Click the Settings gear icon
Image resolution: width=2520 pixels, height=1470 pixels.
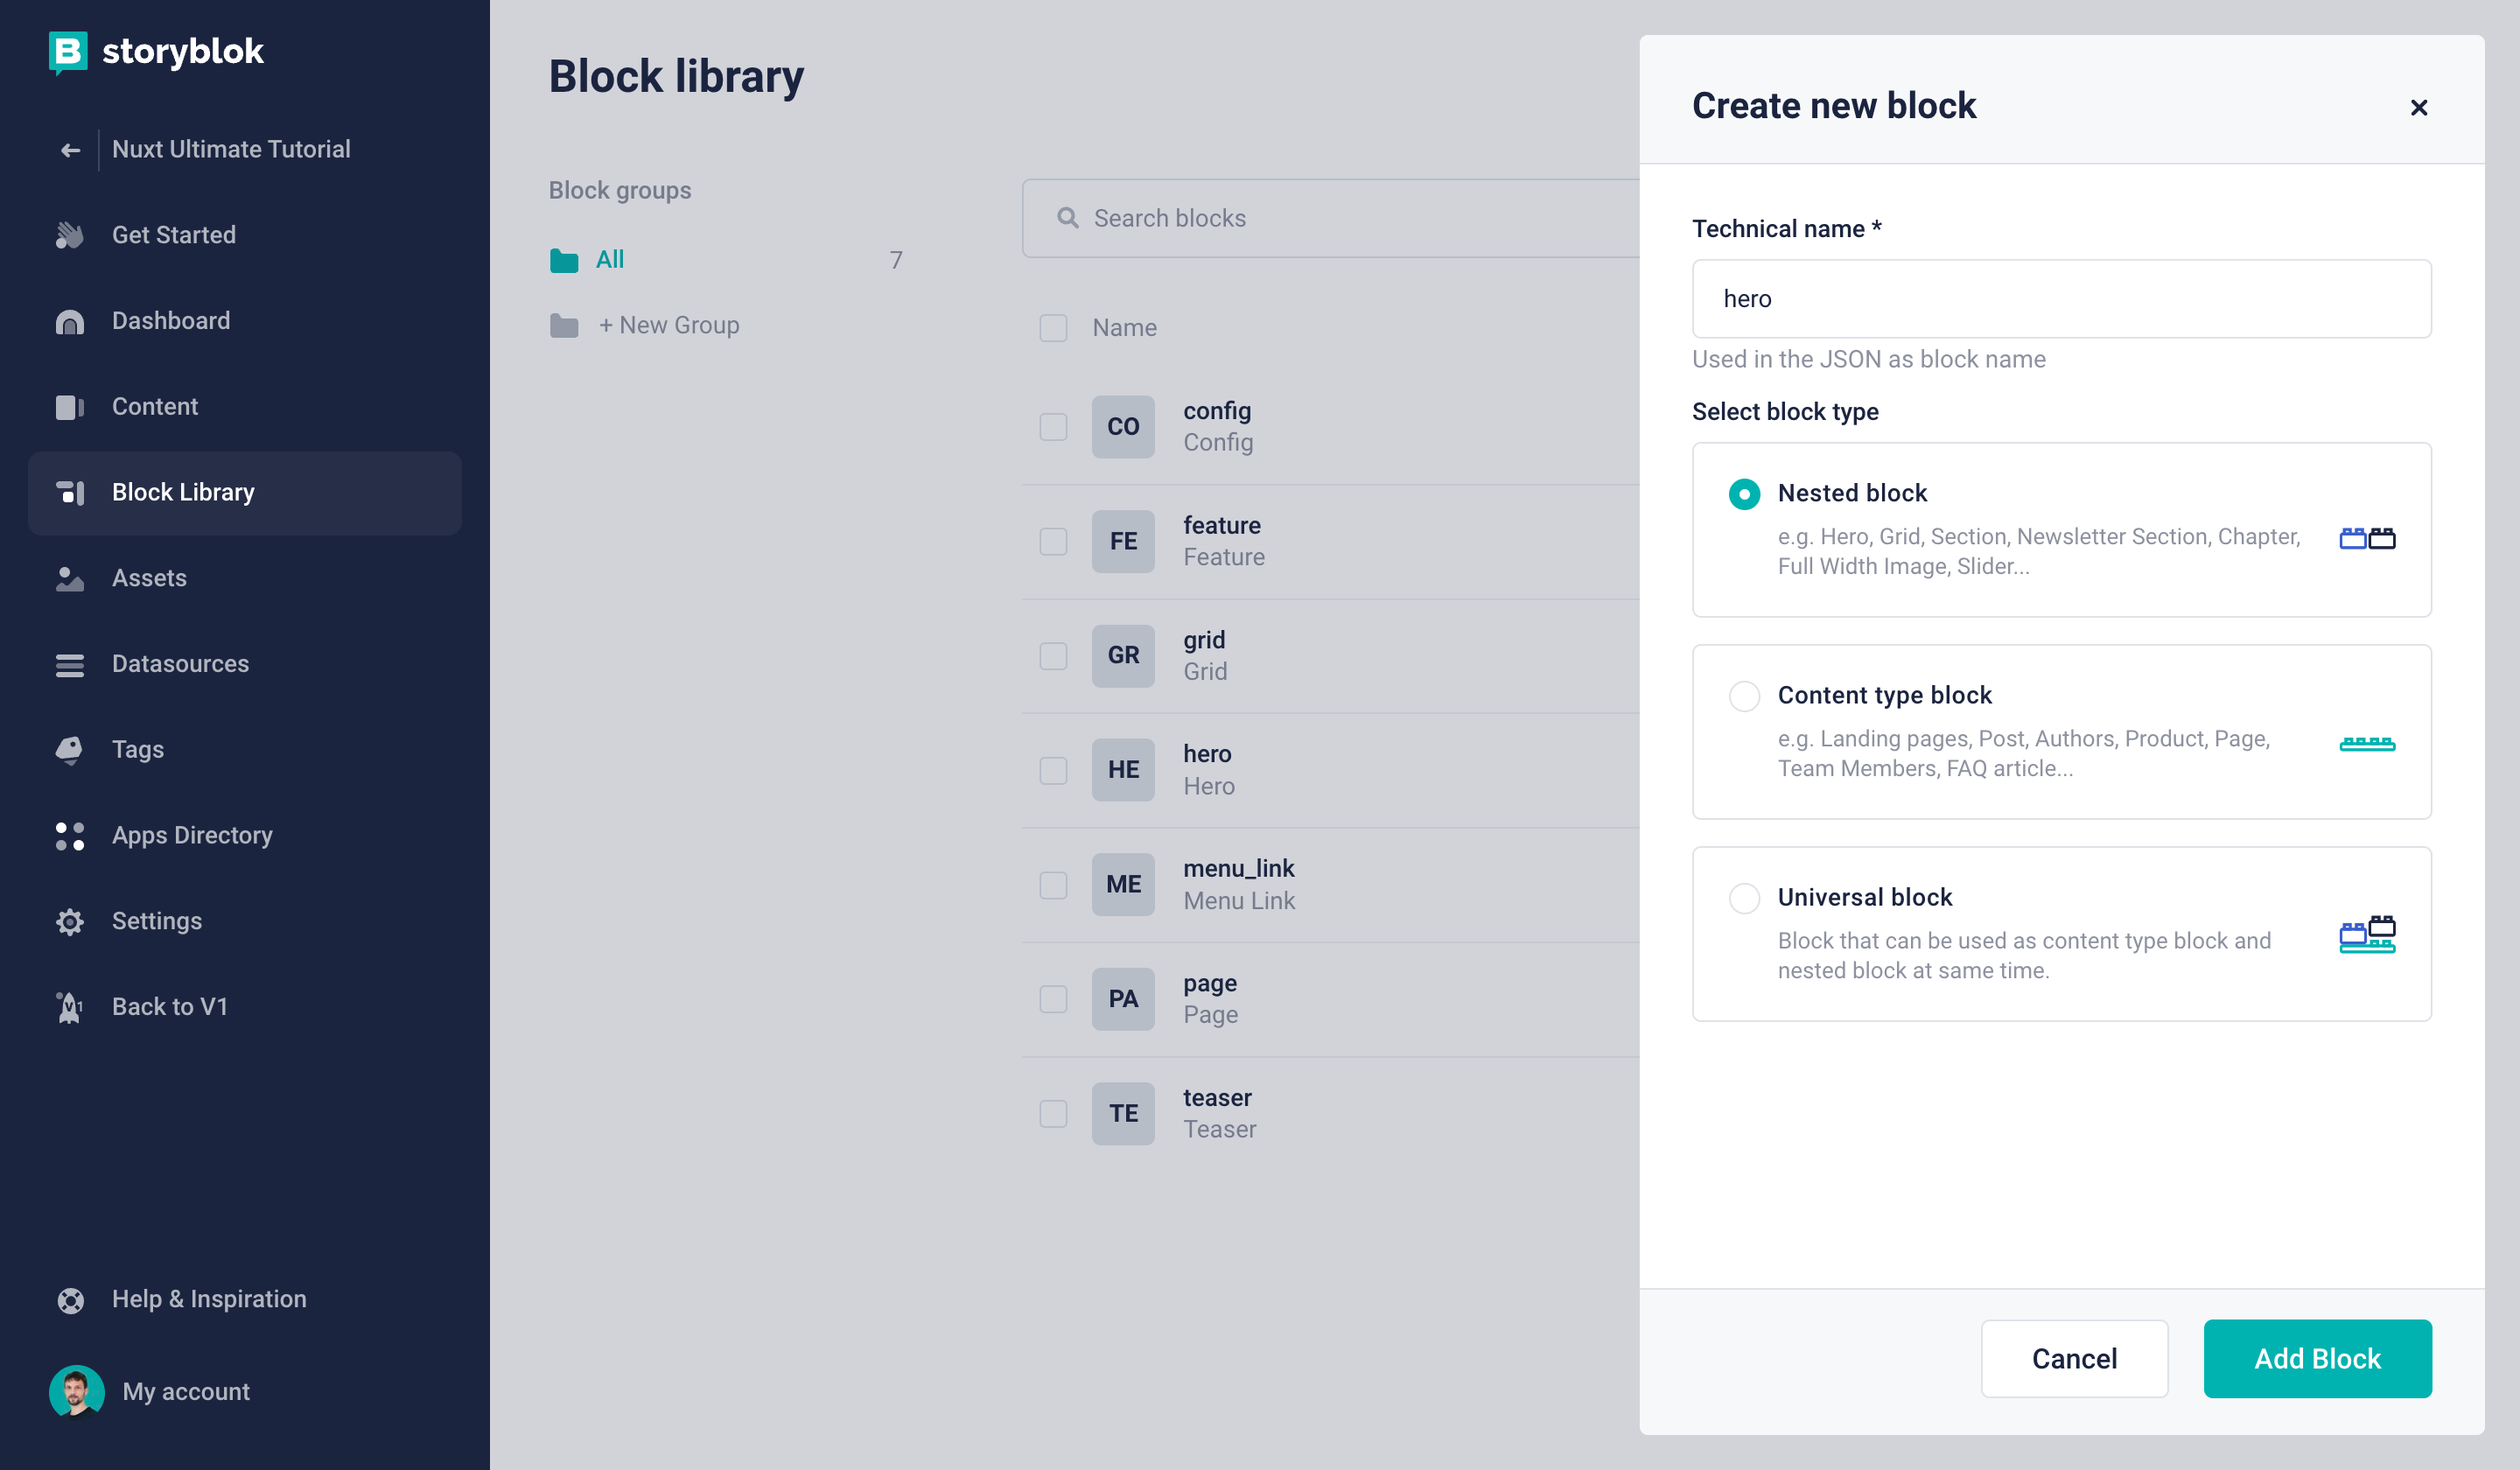pos(70,922)
